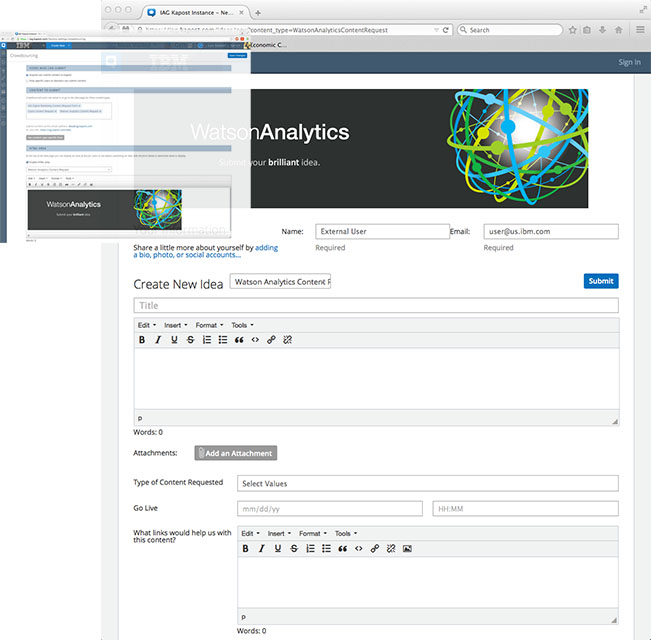Apply blockquote in the links editor
The image size is (651, 640).
[343, 549]
